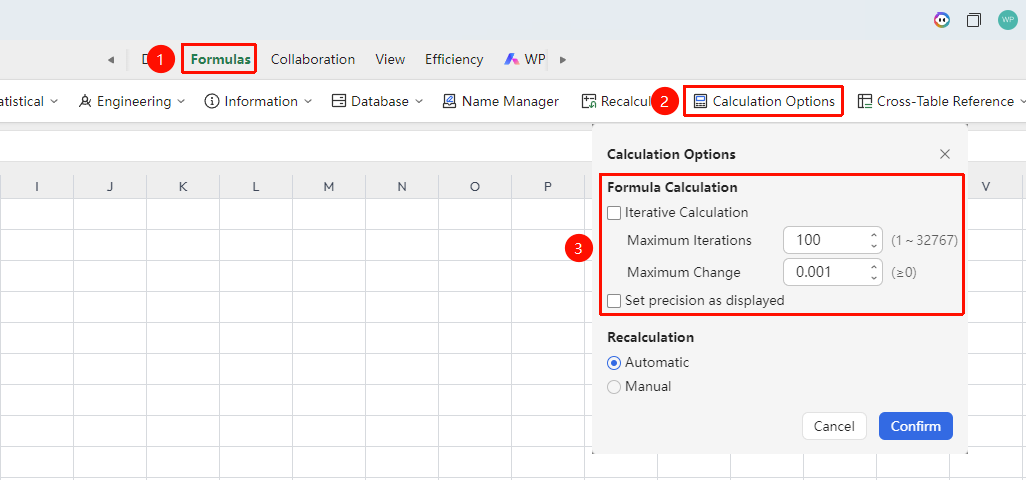Open the Efficiency tab

pyautogui.click(x=454, y=60)
